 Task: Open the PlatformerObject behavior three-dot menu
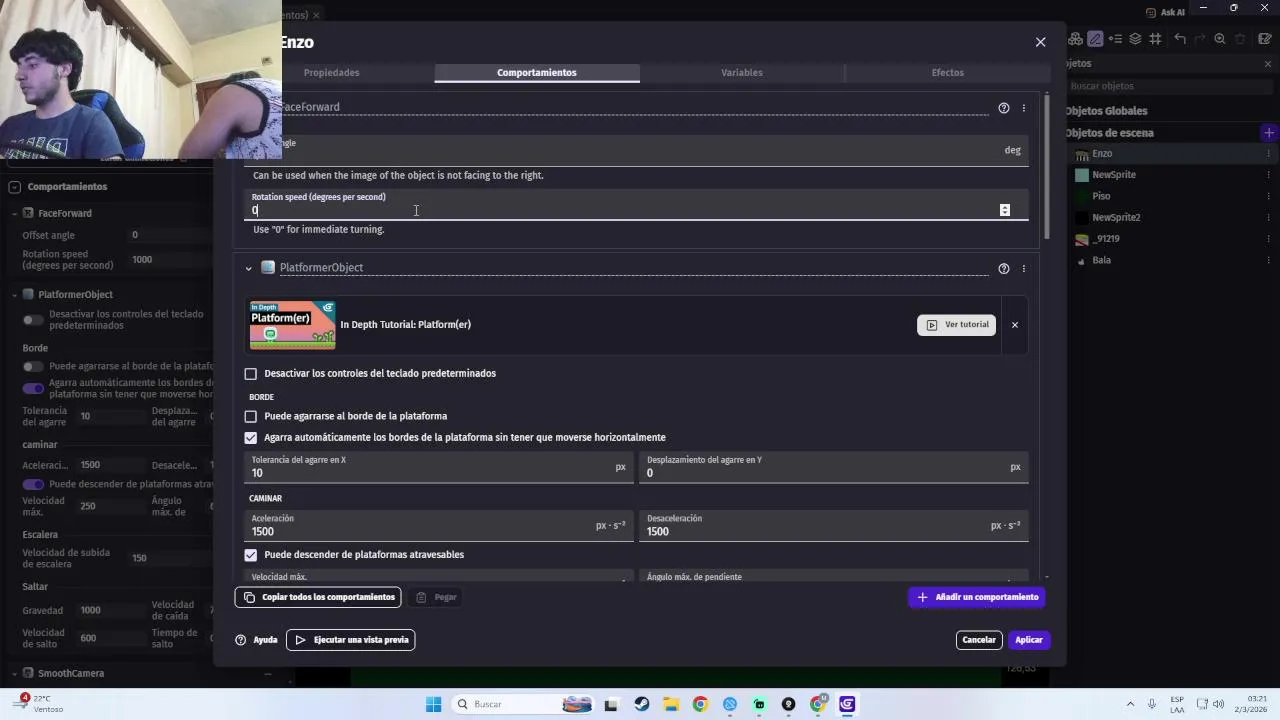[x=1023, y=268]
